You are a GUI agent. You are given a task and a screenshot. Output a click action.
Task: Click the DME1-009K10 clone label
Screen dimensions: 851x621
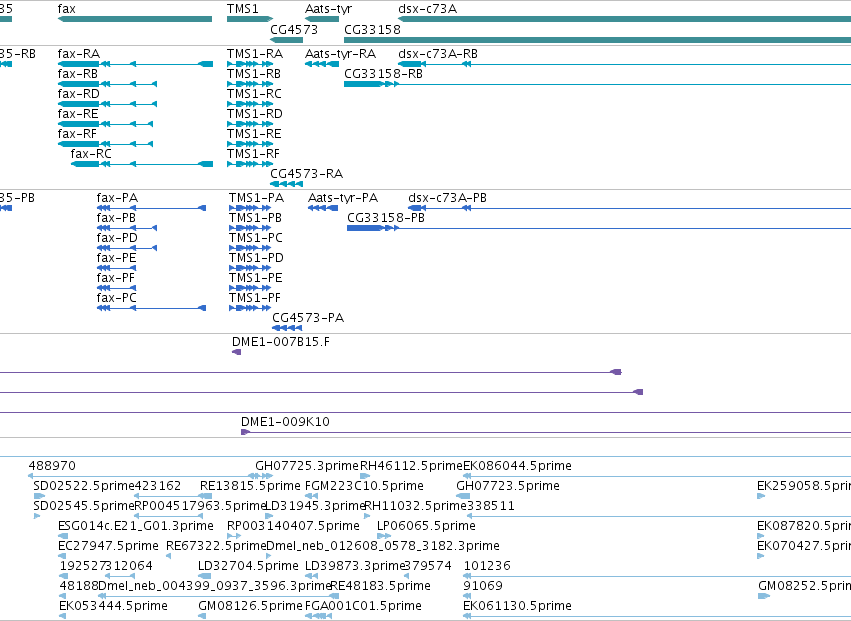(x=285, y=422)
